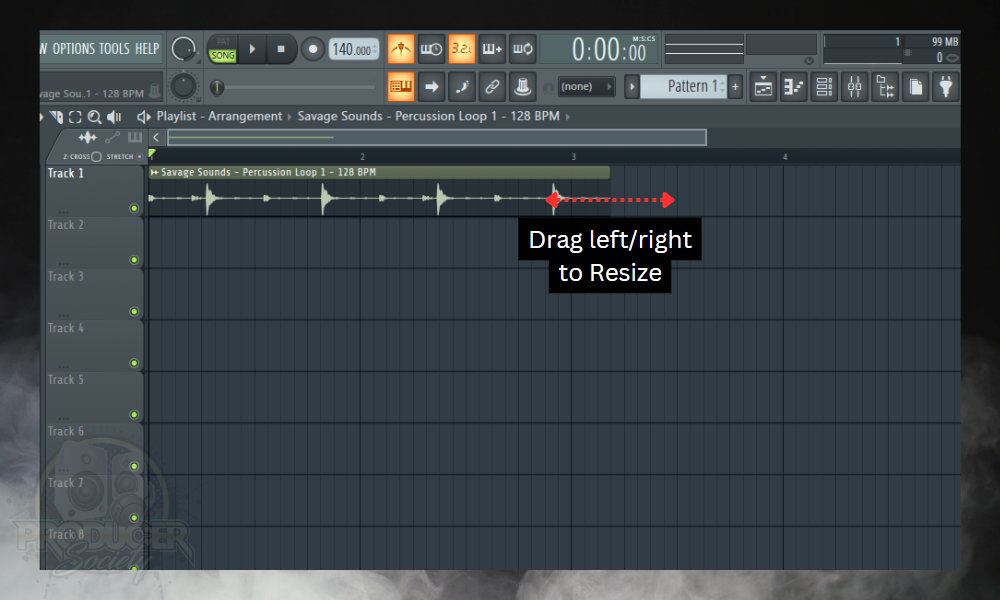The width and height of the screenshot is (1000, 600).
Task: Open the Playlist view icon
Action: (x=763, y=87)
